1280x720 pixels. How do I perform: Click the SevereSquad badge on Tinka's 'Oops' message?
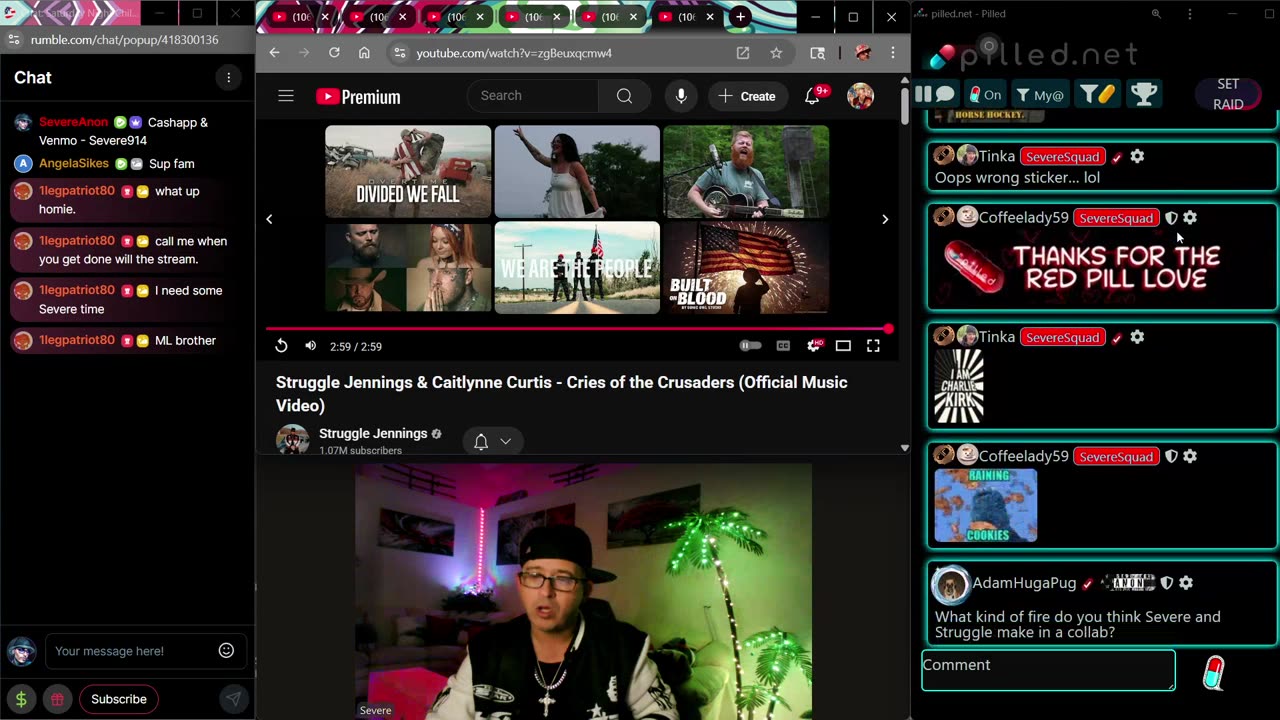[x=1062, y=156]
